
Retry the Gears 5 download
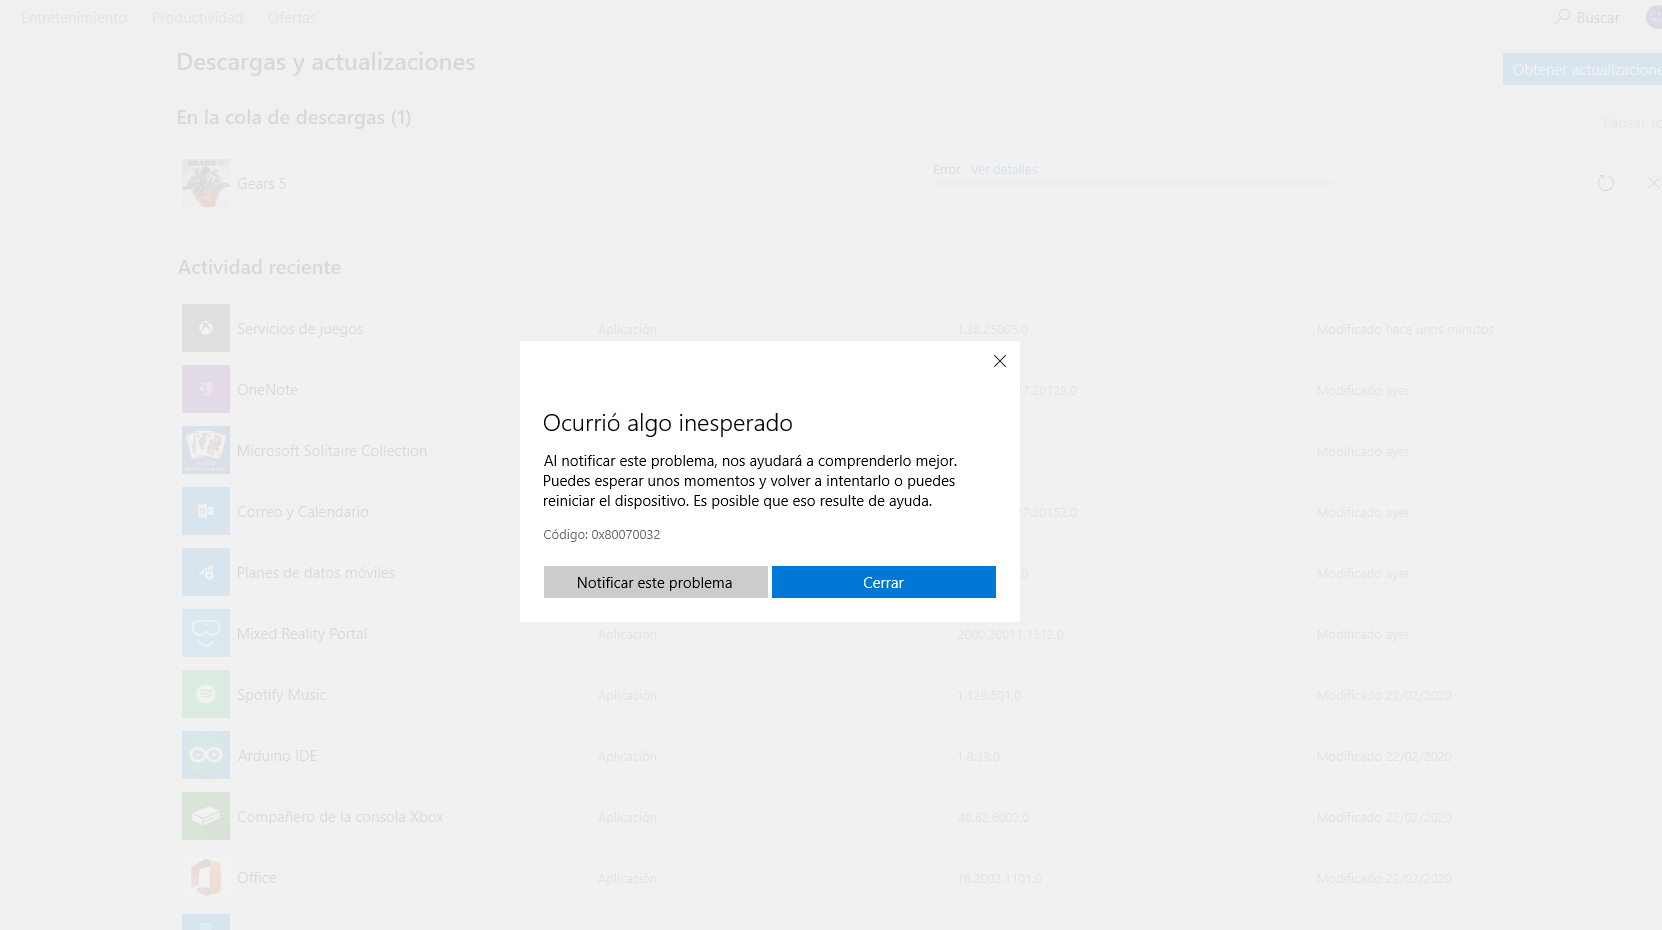click(x=1606, y=183)
